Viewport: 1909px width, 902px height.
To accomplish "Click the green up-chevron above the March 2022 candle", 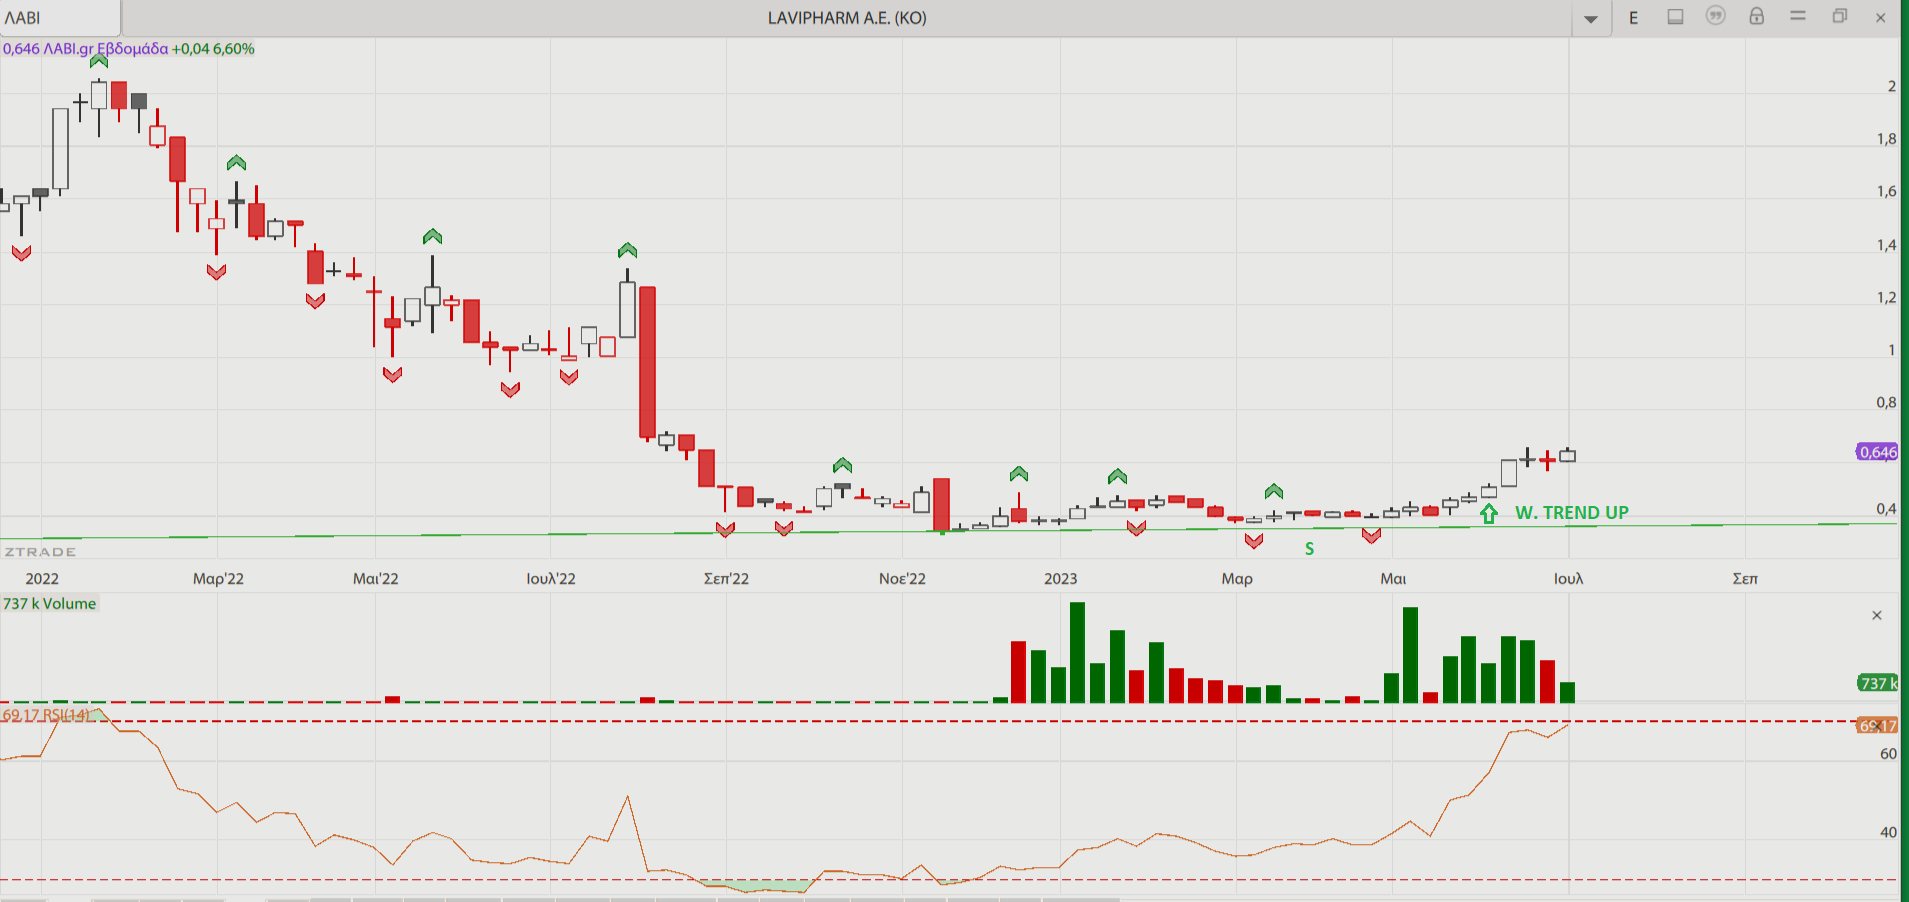I will pos(236,163).
